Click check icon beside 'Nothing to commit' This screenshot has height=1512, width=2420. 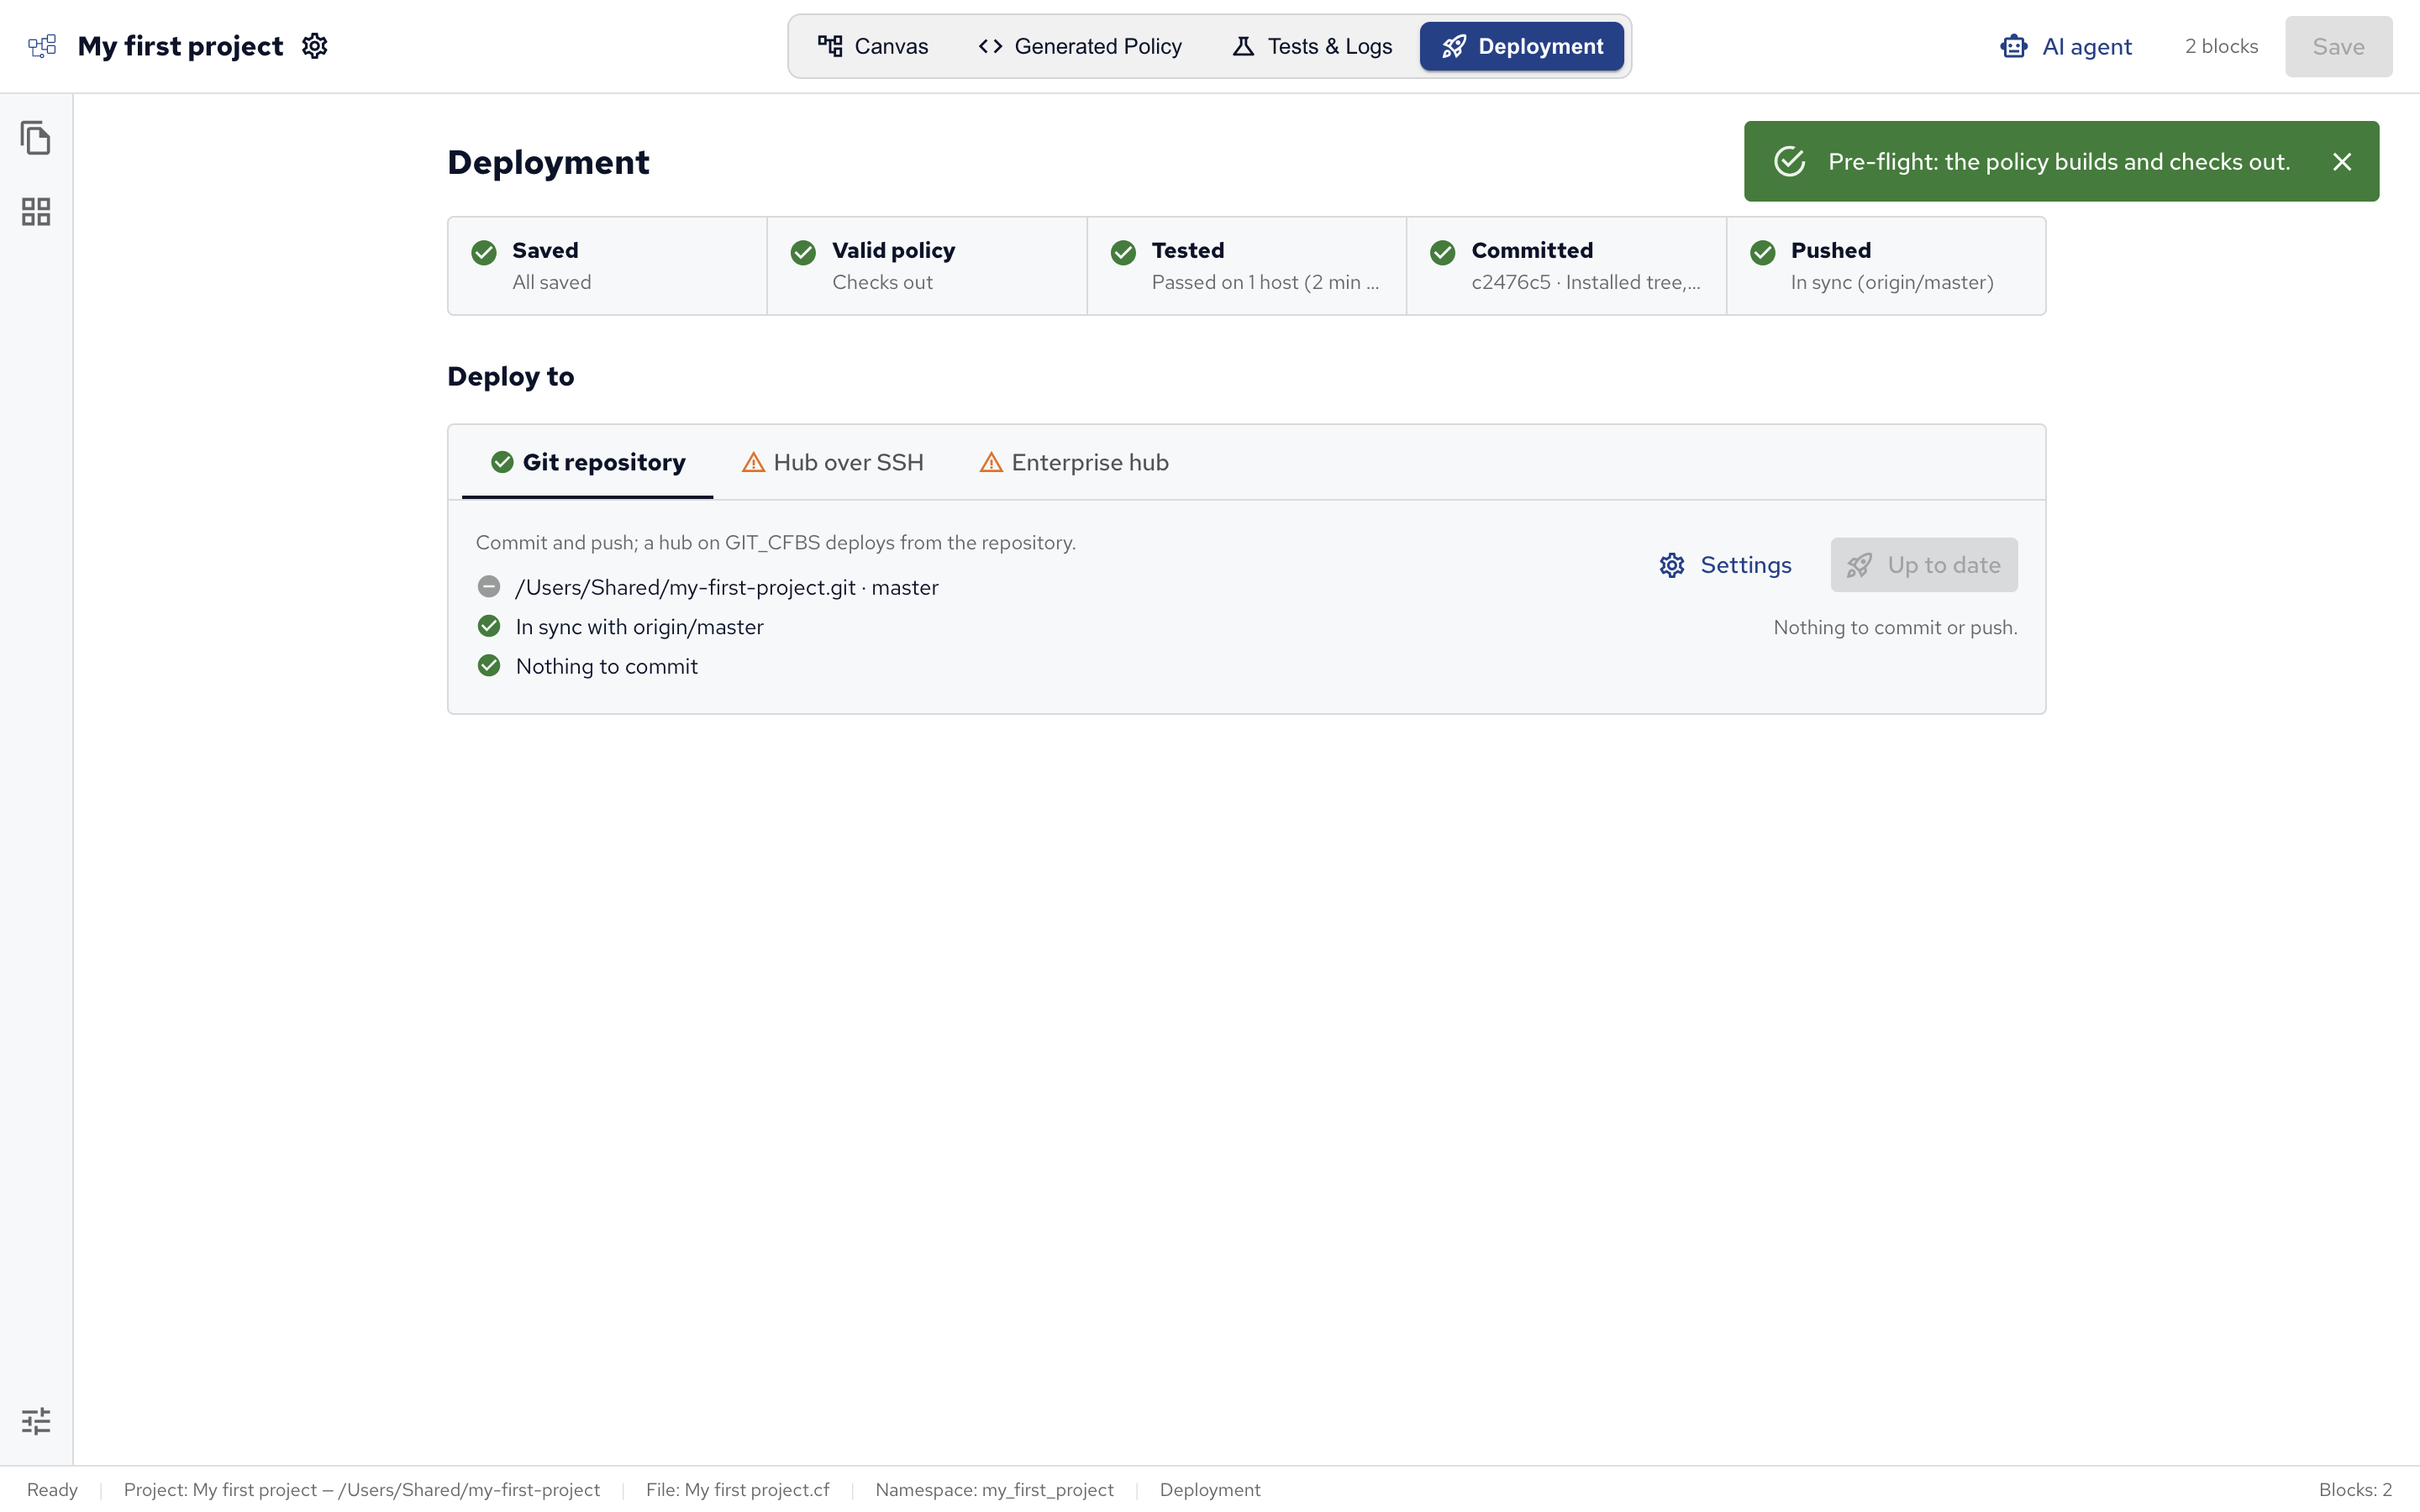[489, 665]
